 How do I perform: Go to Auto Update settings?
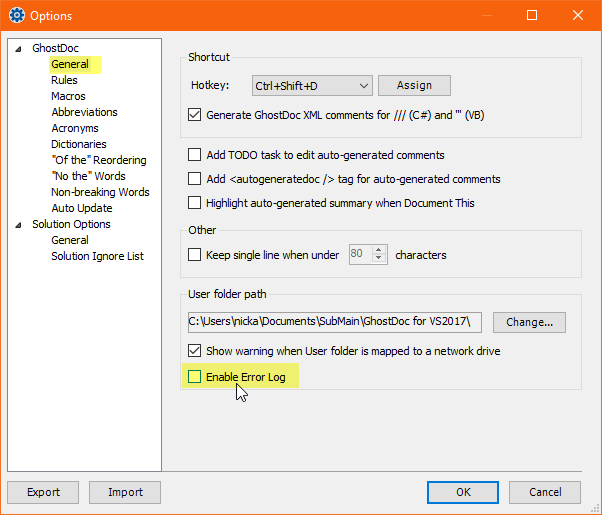[x=82, y=208]
